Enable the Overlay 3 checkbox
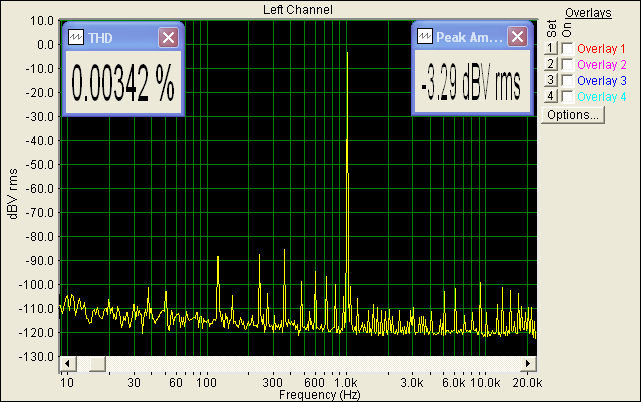This screenshot has height=402, width=641. point(567,81)
